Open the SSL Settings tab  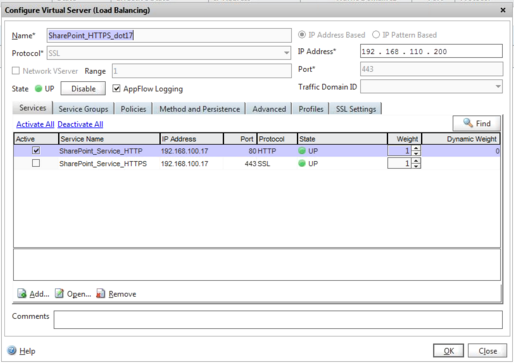click(356, 109)
